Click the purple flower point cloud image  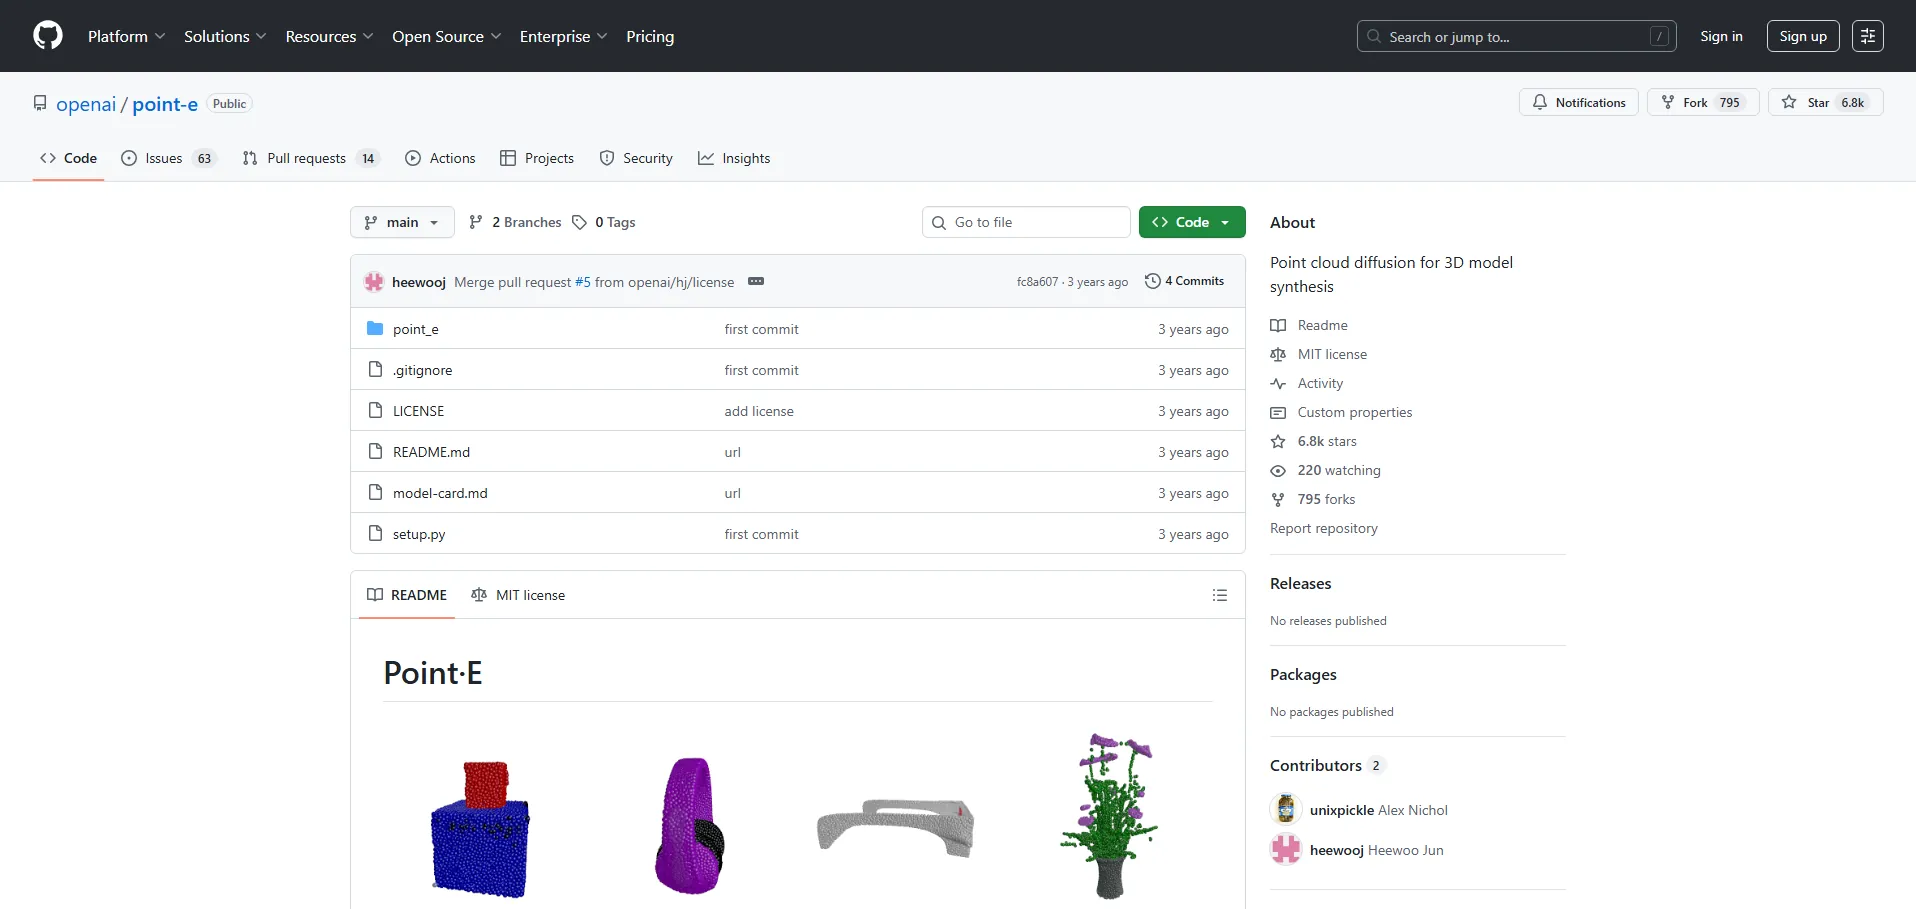[1110, 815]
